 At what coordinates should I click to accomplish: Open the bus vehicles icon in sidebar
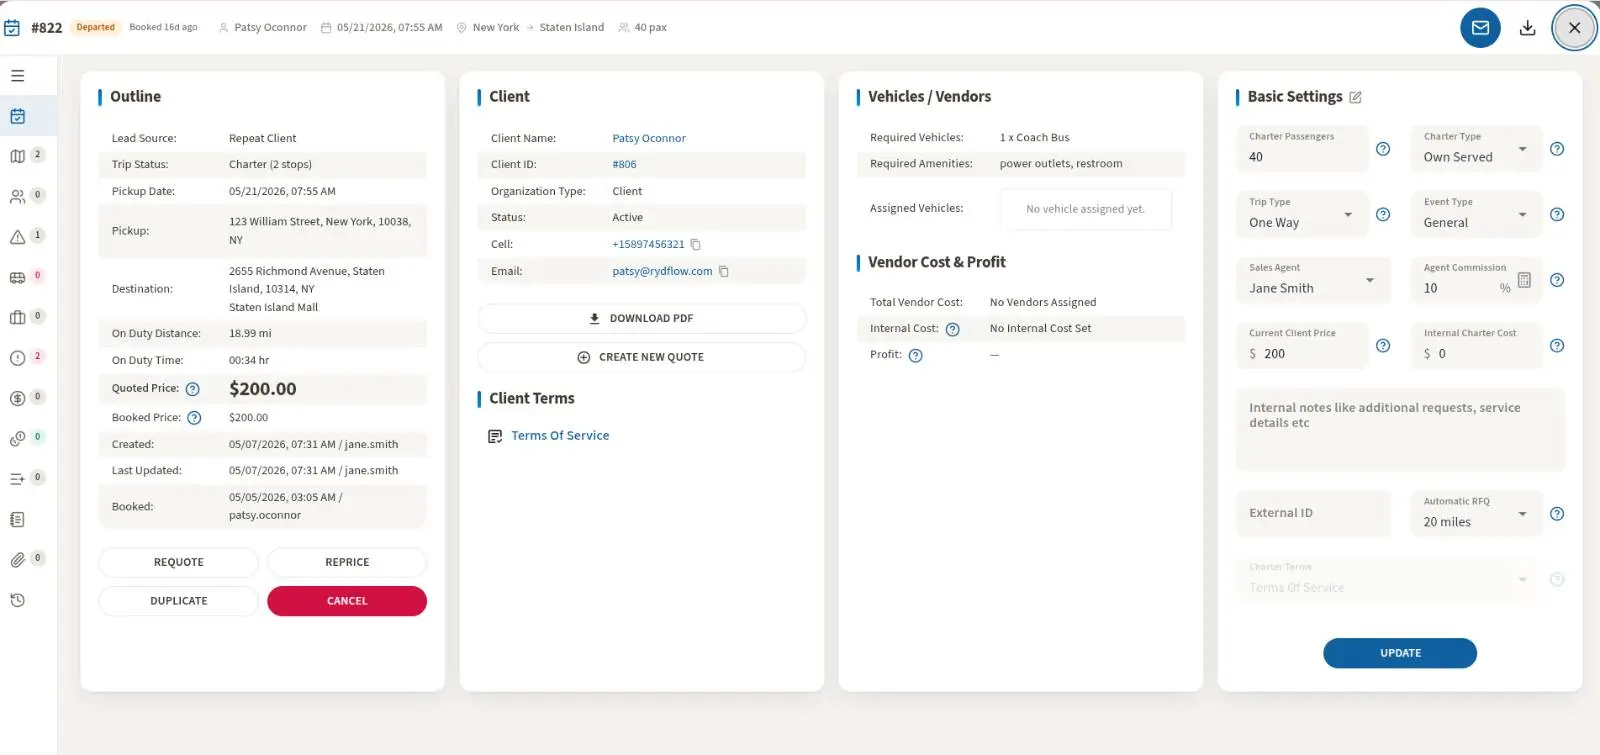pos(17,278)
